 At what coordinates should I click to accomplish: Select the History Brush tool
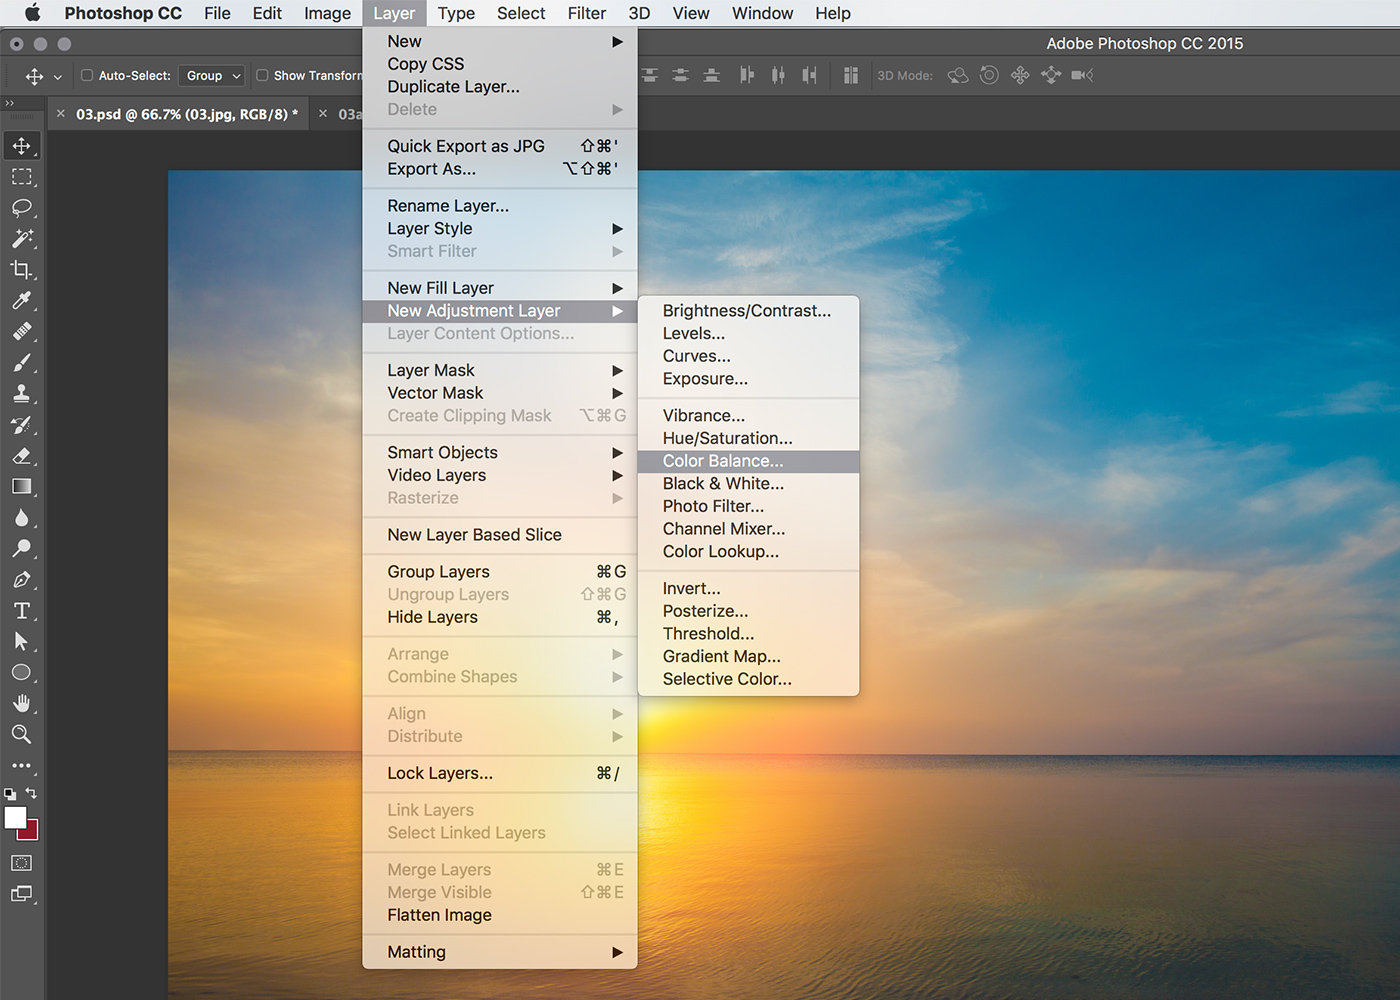click(22, 425)
